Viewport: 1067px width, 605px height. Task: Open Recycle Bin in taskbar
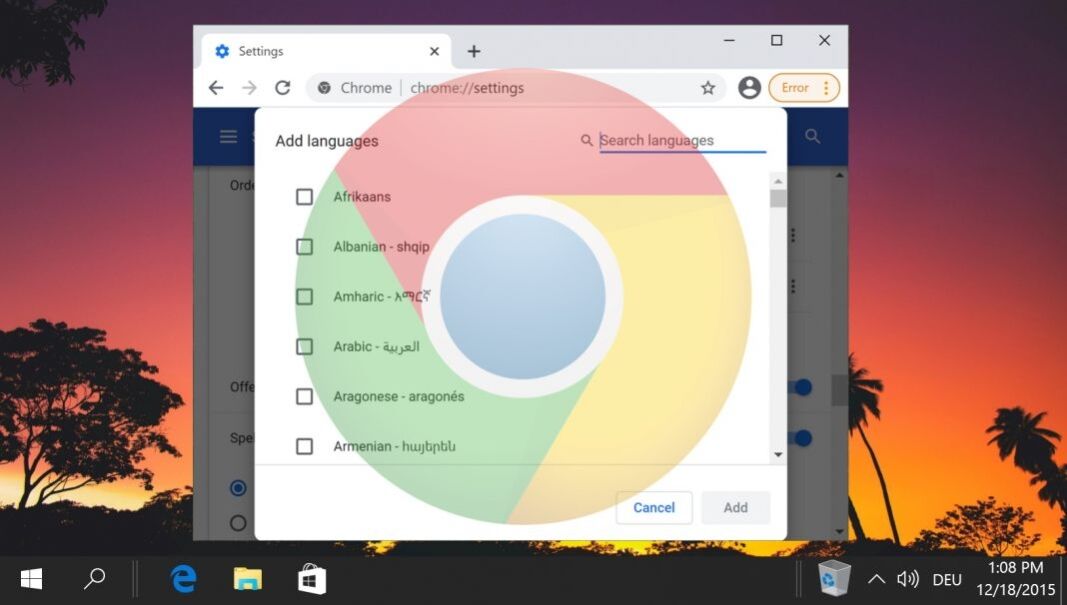point(834,579)
